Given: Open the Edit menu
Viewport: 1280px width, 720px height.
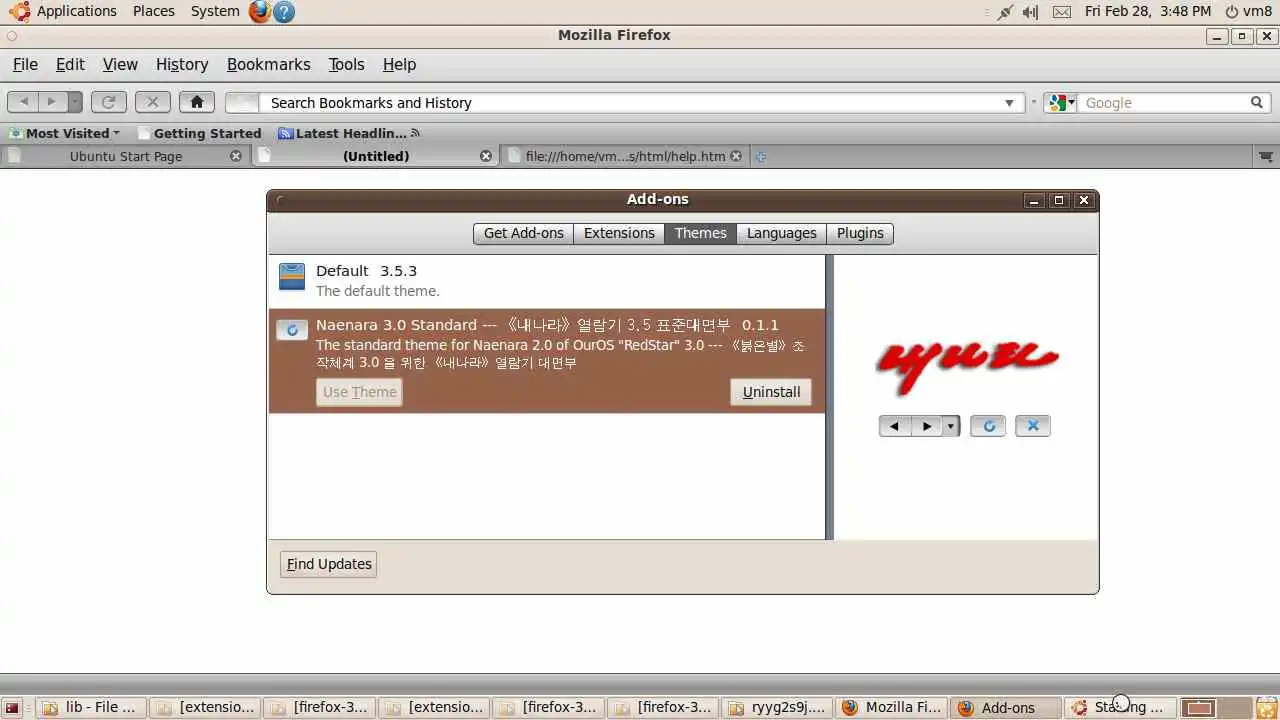Looking at the screenshot, I should 70,64.
